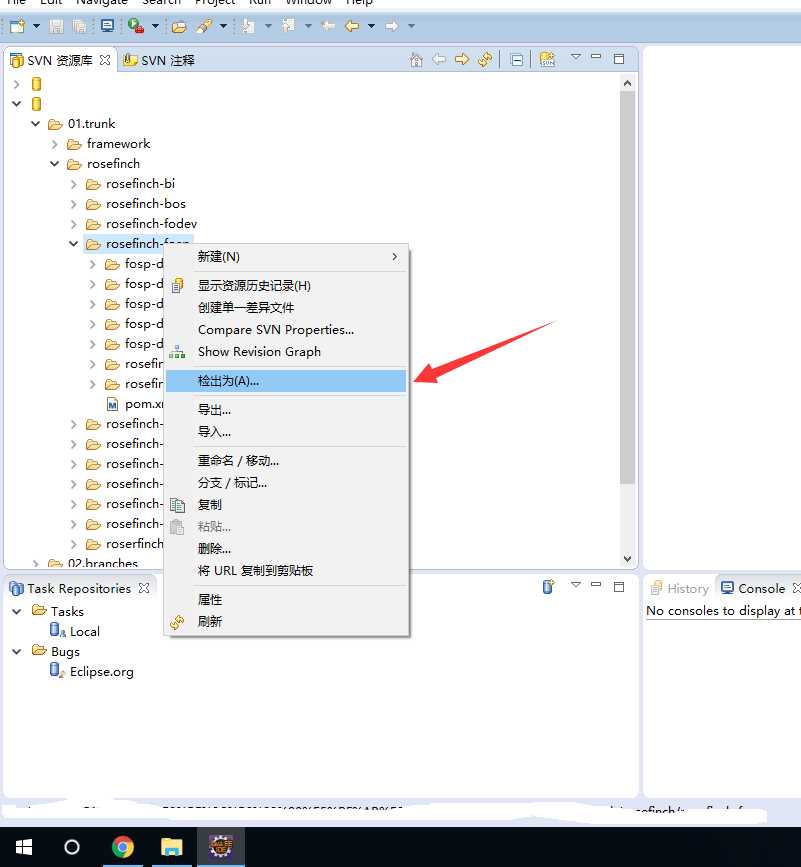Open the SVN view menu triangle

tap(575, 57)
